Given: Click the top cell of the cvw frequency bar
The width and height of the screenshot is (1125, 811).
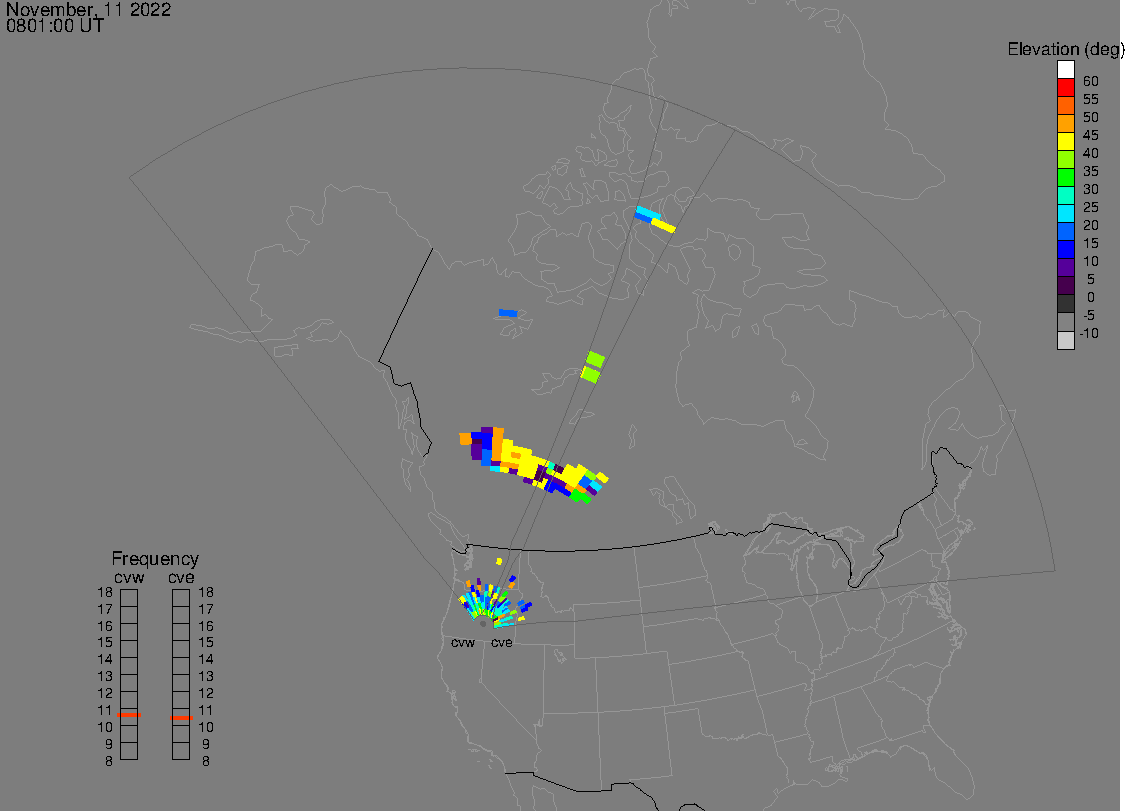Looking at the screenshot, I should (x=129, y=598).
